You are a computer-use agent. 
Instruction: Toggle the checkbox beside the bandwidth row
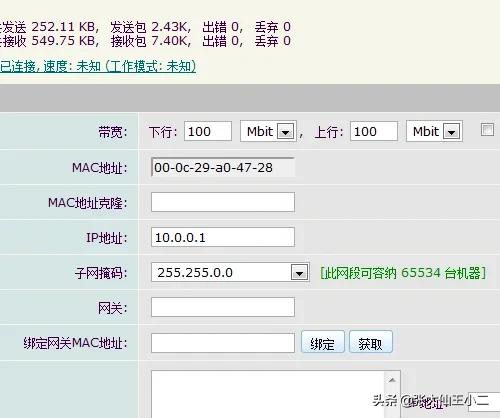point(487,130)
